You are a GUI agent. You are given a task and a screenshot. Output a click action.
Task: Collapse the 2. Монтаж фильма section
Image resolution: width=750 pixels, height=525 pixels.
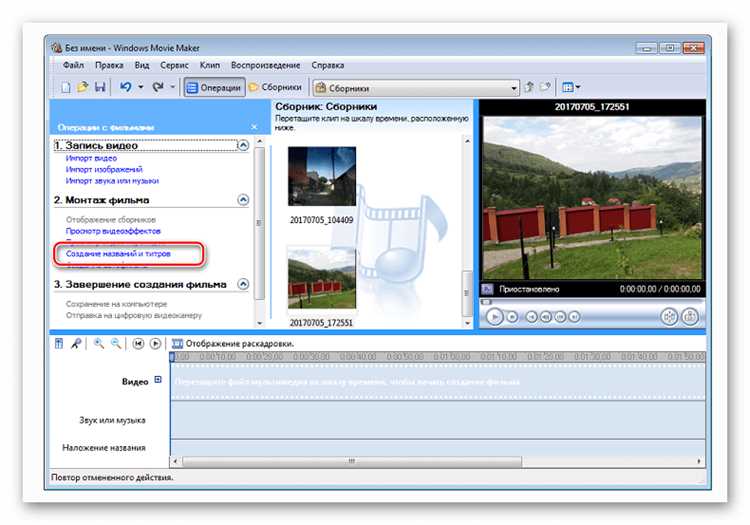pyautogui.click(x=243, y=199)
